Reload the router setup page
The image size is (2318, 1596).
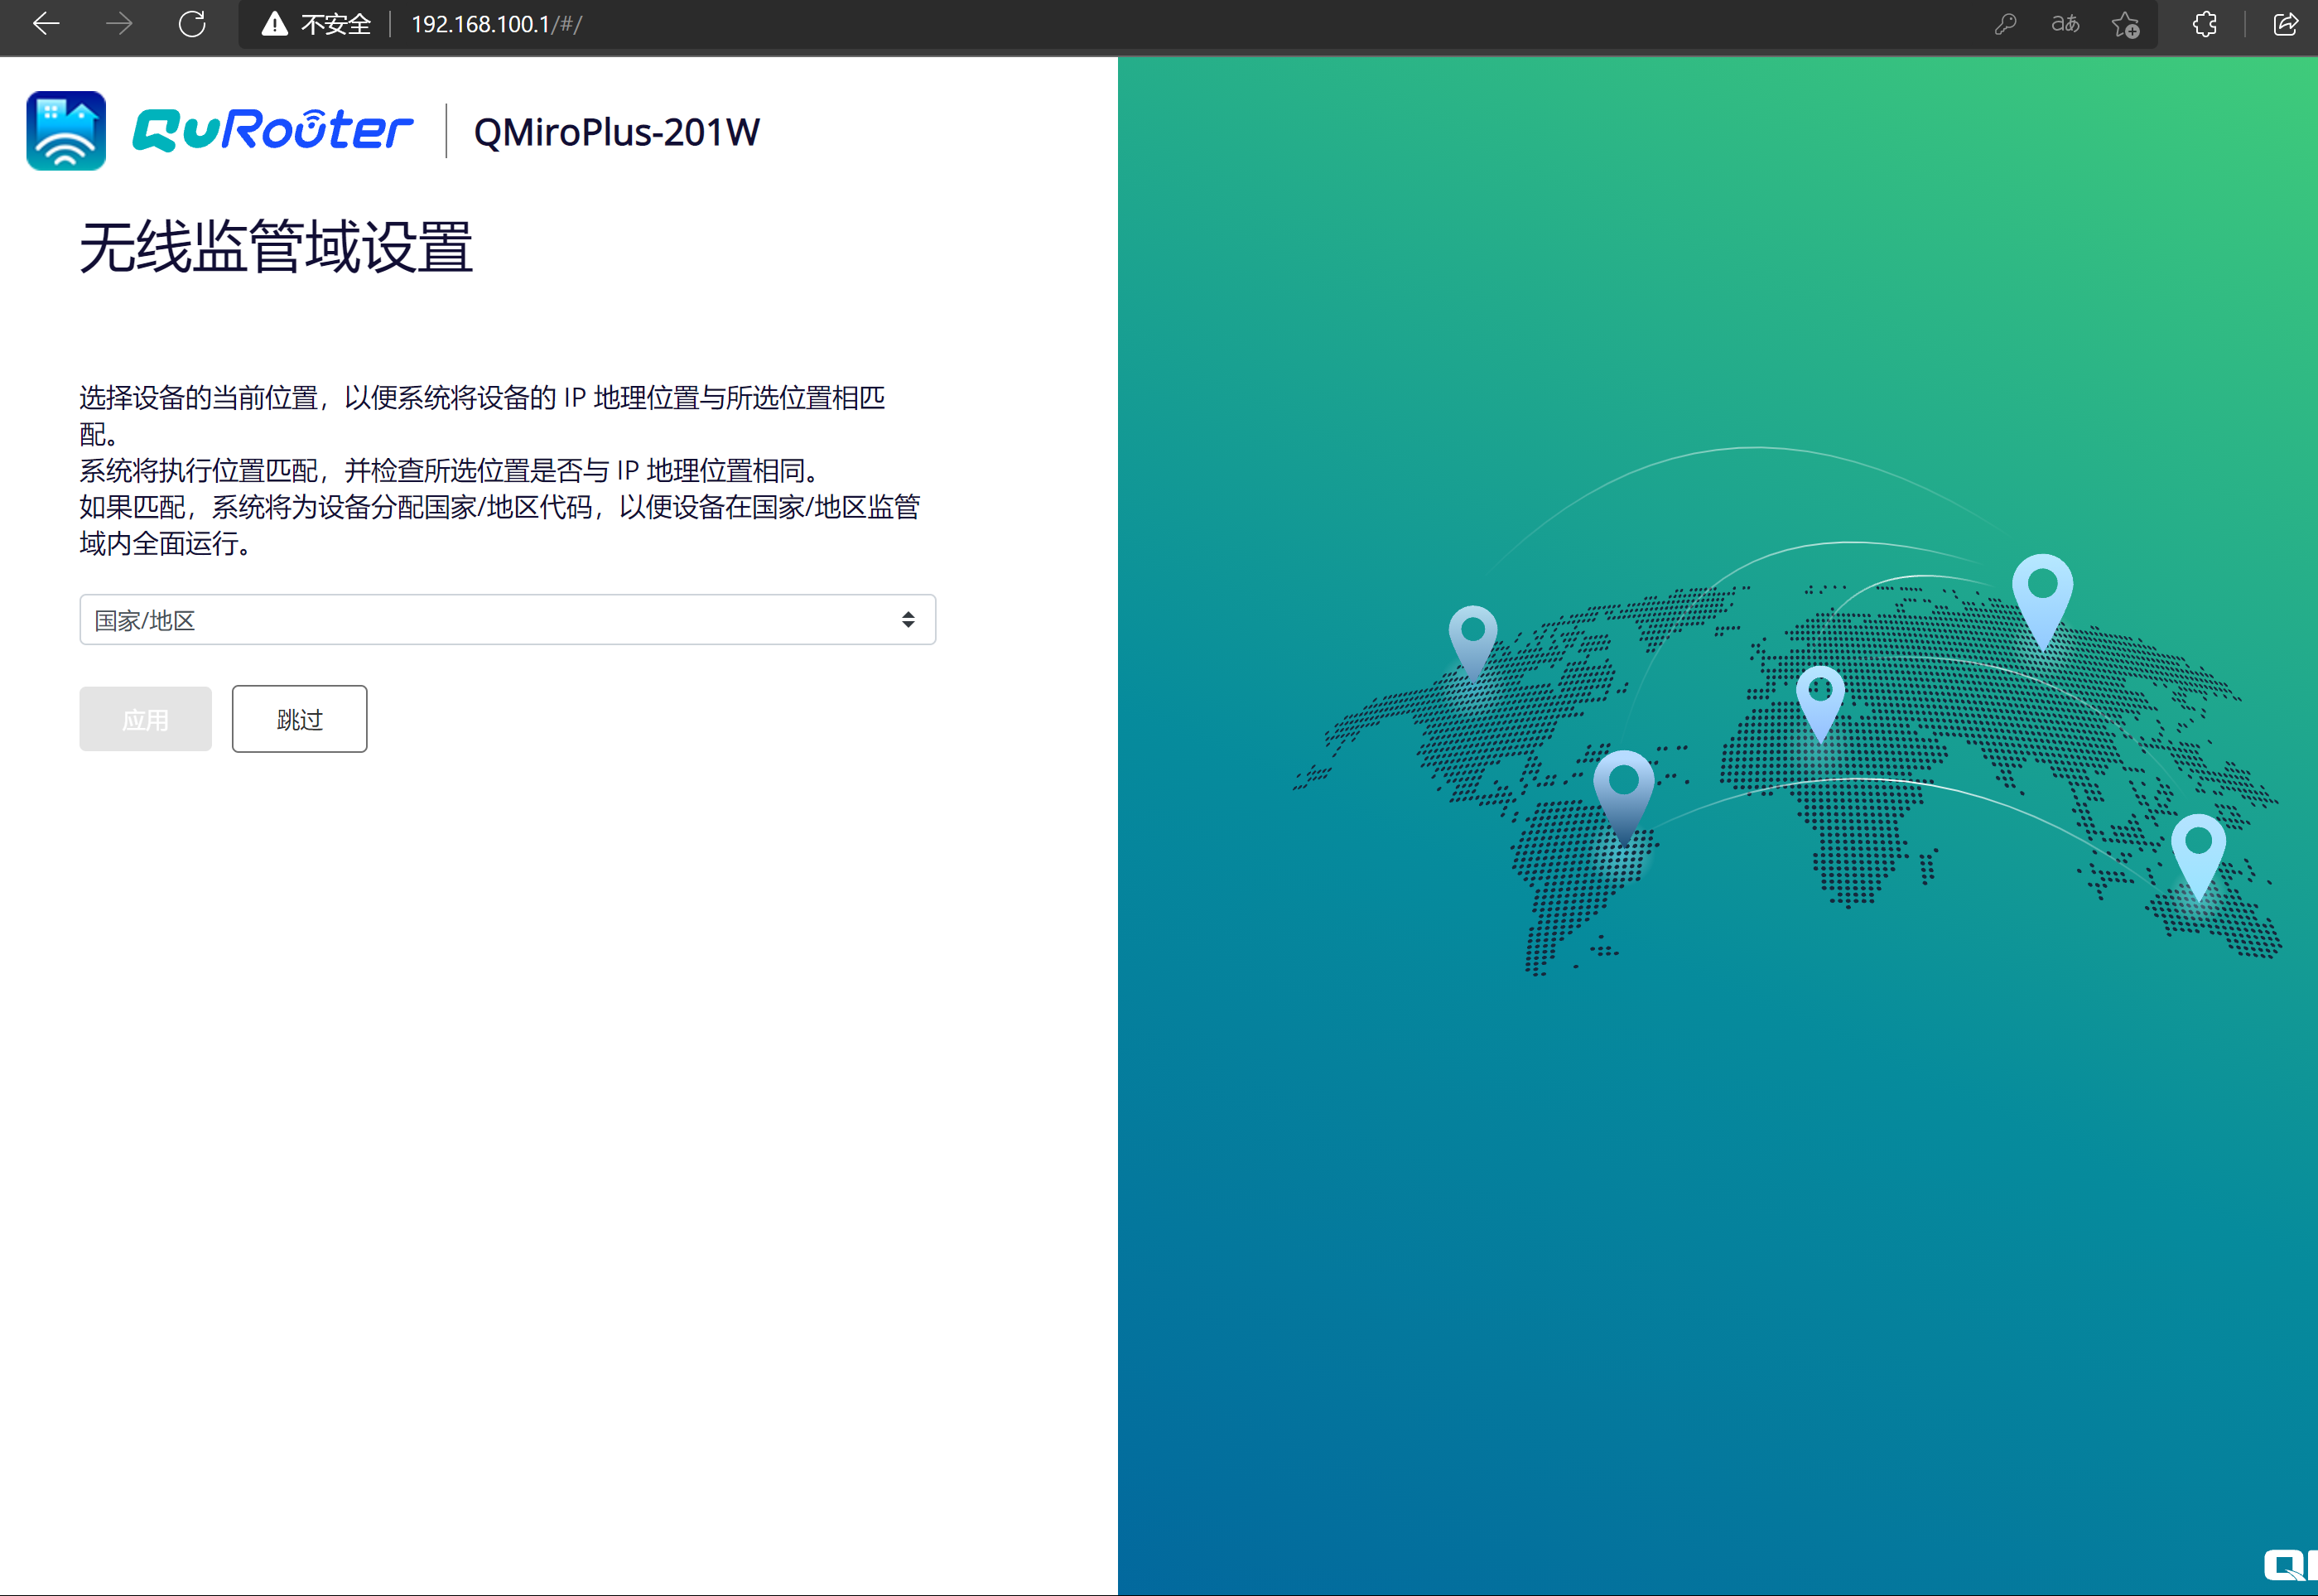tap(192, 24)
